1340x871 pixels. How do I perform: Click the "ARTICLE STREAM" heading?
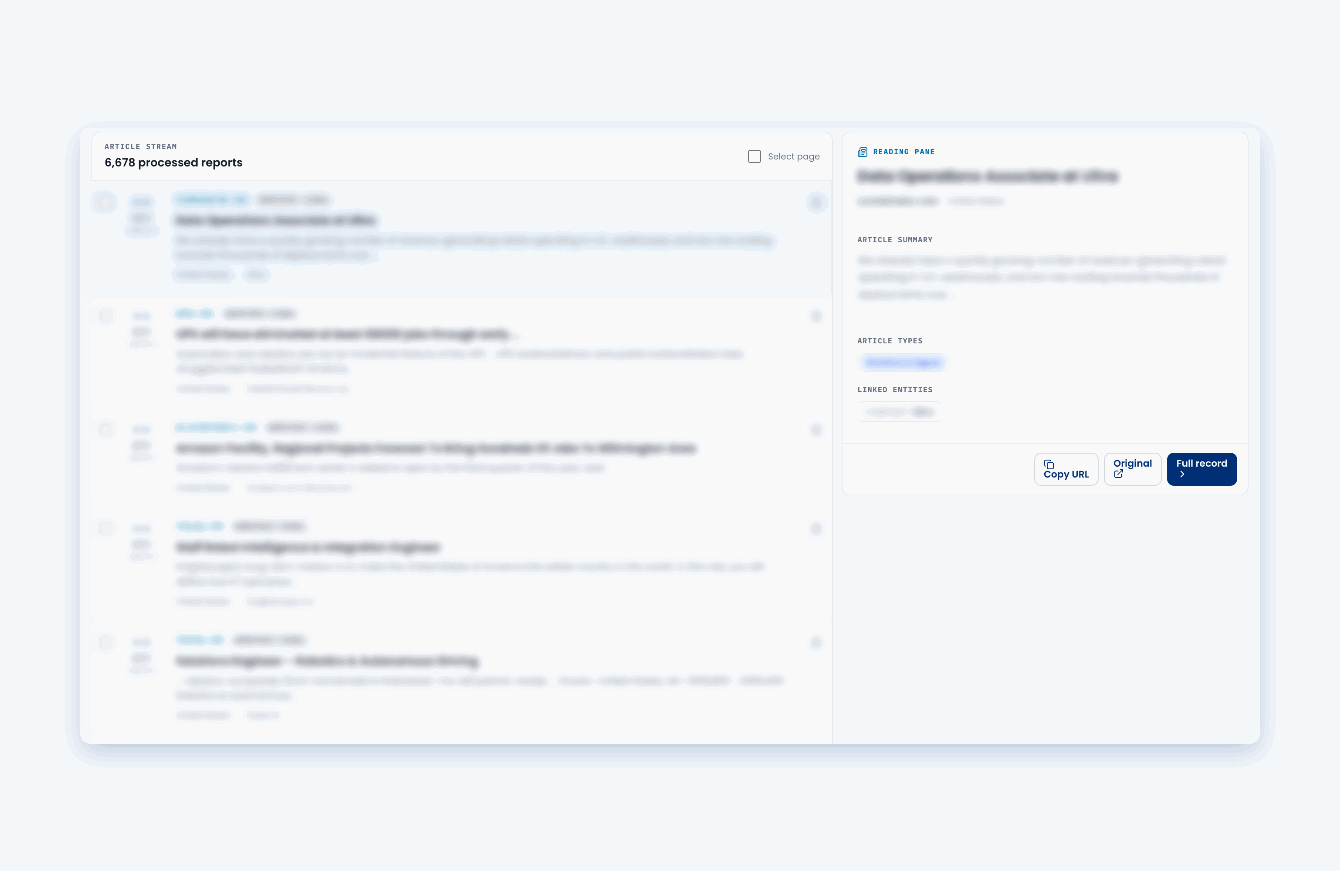coord(141,147)
